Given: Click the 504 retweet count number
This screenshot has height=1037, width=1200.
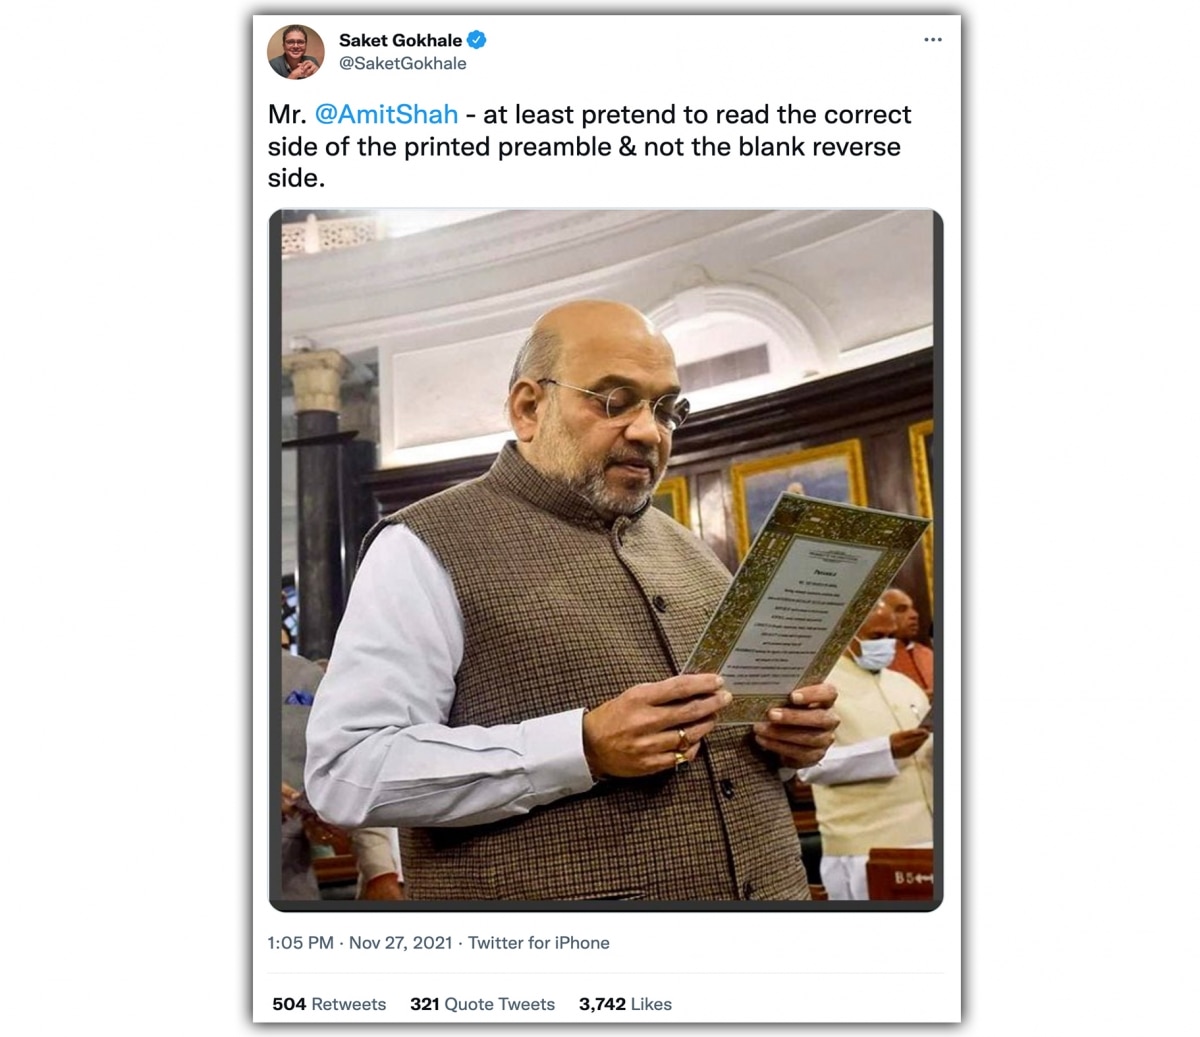Looking at the screenshot, I should [289, 1004].
